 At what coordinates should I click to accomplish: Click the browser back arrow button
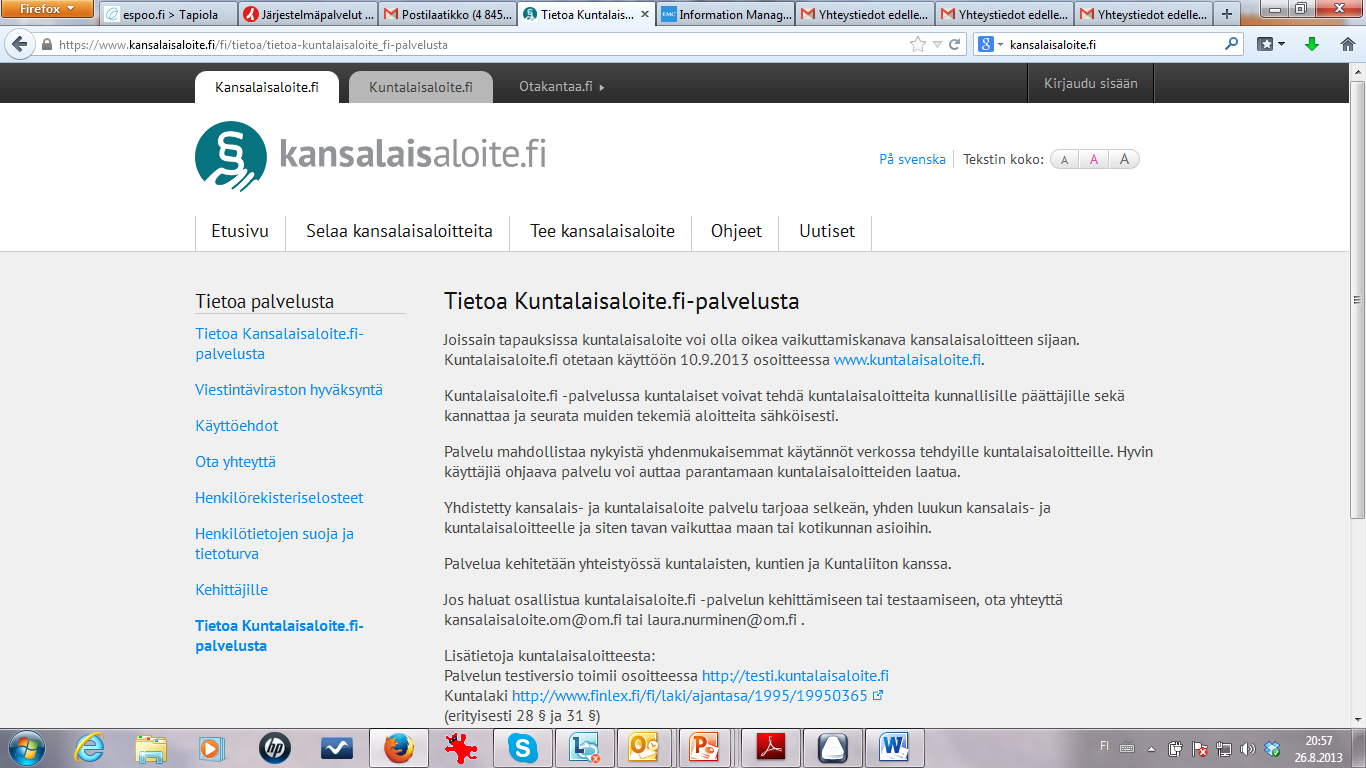click(20, 45)
